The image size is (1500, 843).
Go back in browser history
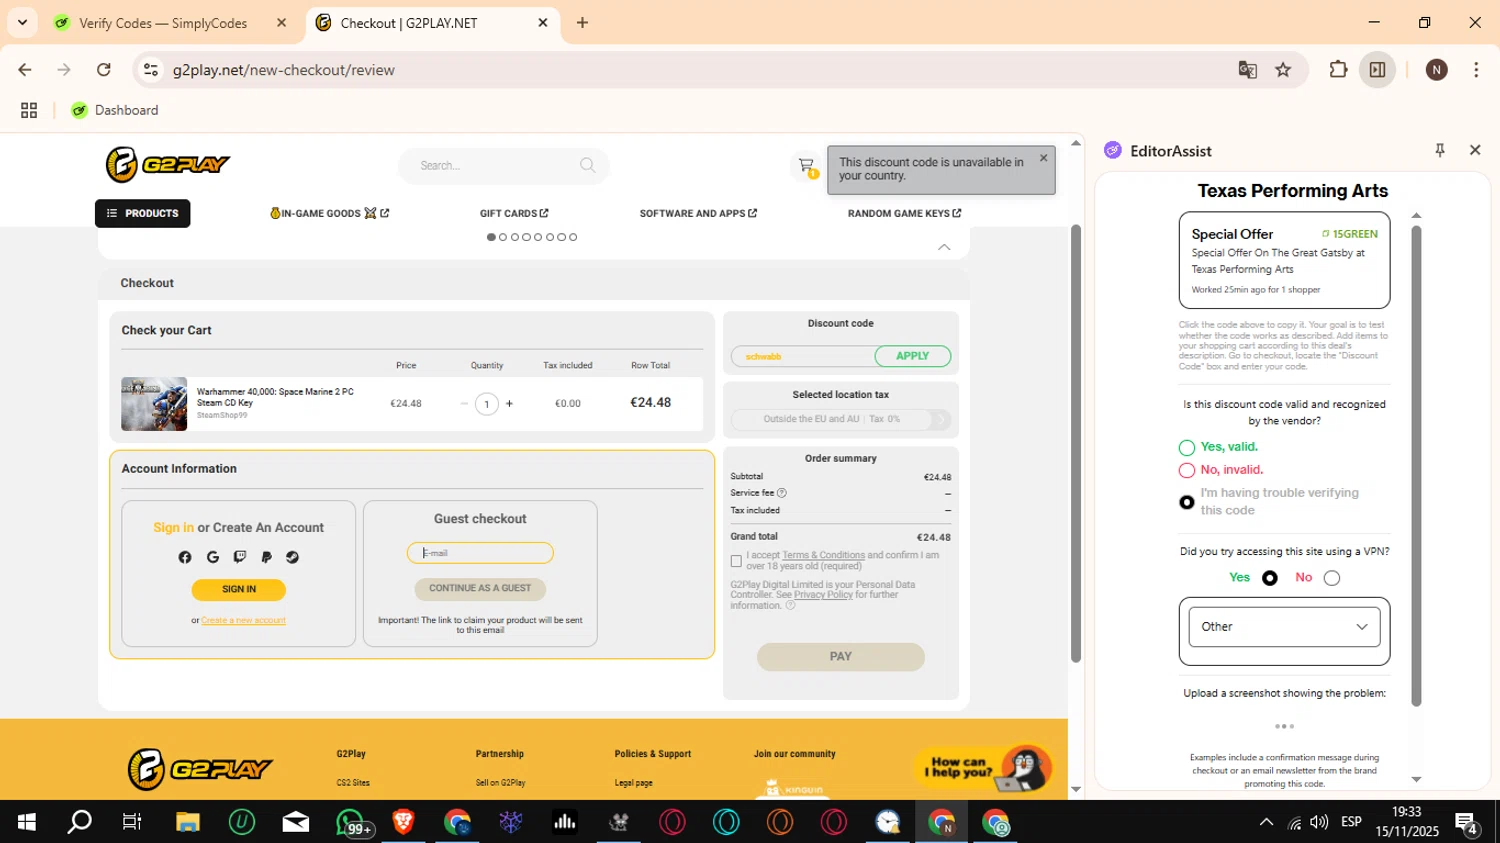[25, 69]
